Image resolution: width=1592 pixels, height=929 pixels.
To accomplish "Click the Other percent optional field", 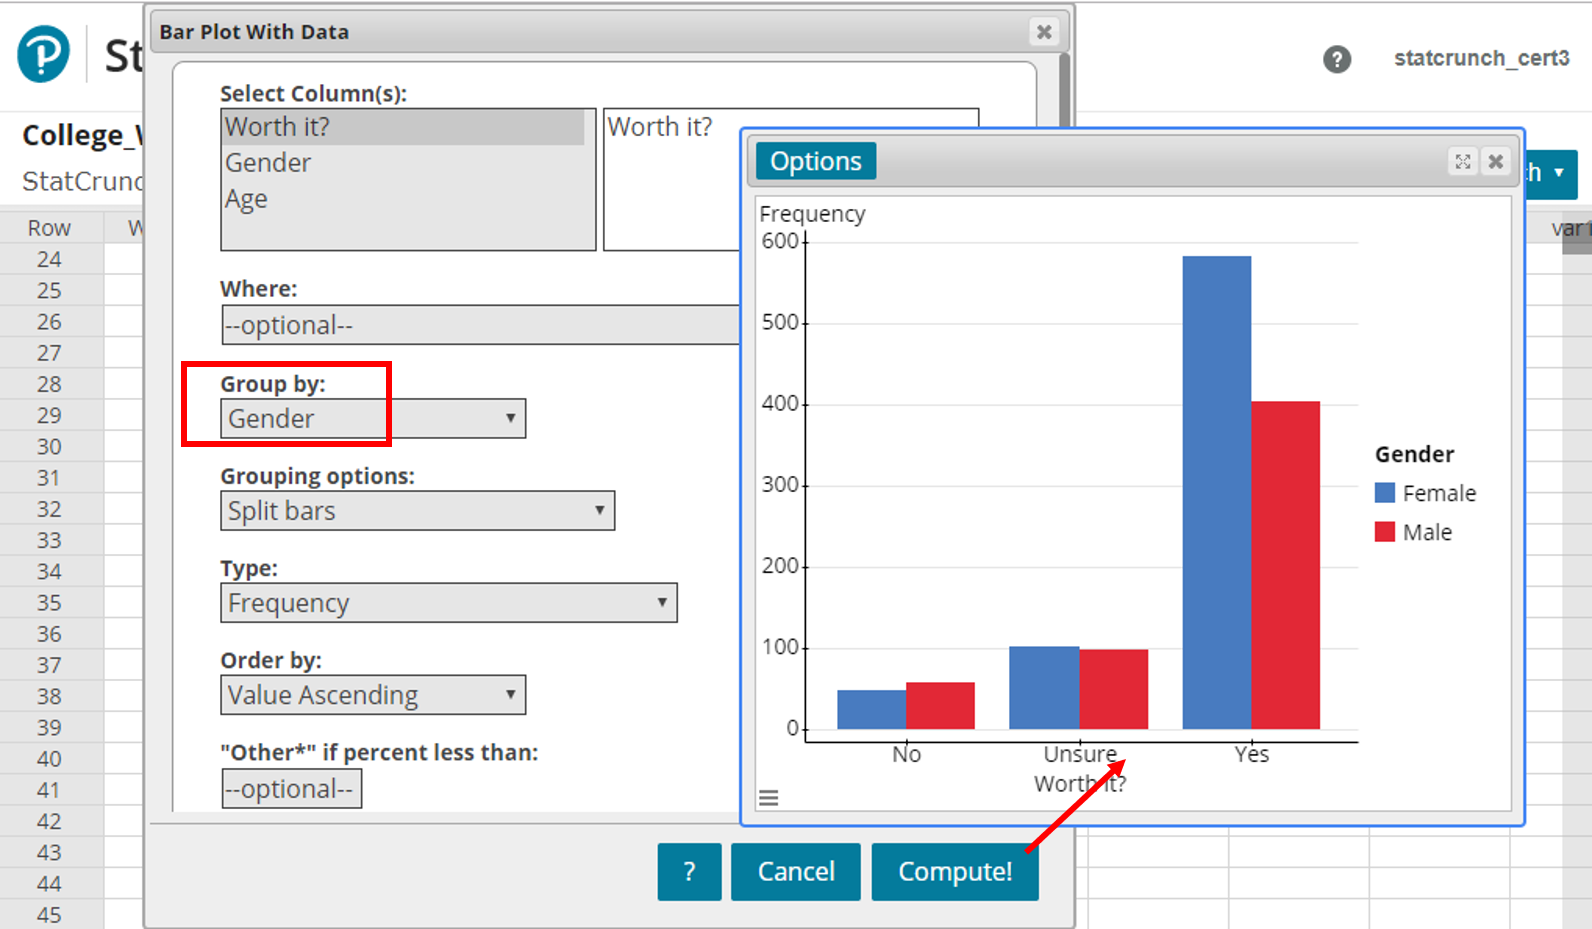I will [291, 789].
